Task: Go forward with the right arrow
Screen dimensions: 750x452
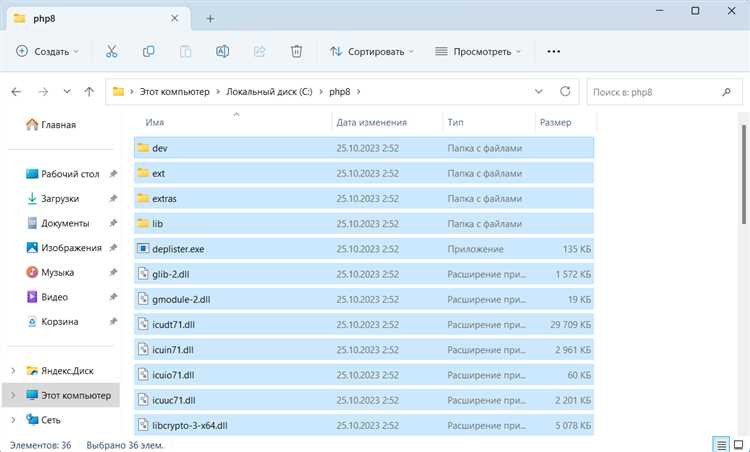Action: [x=44, y=91]
